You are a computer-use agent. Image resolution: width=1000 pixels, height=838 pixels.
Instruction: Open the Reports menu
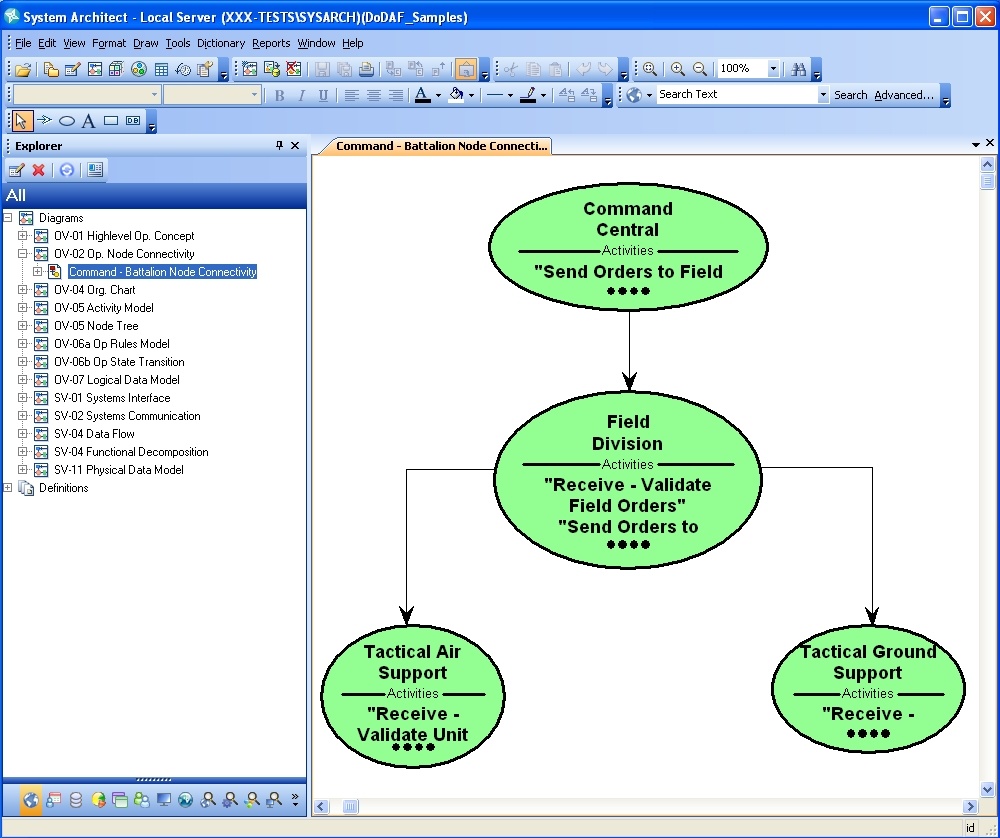click(x=271, y=43)
